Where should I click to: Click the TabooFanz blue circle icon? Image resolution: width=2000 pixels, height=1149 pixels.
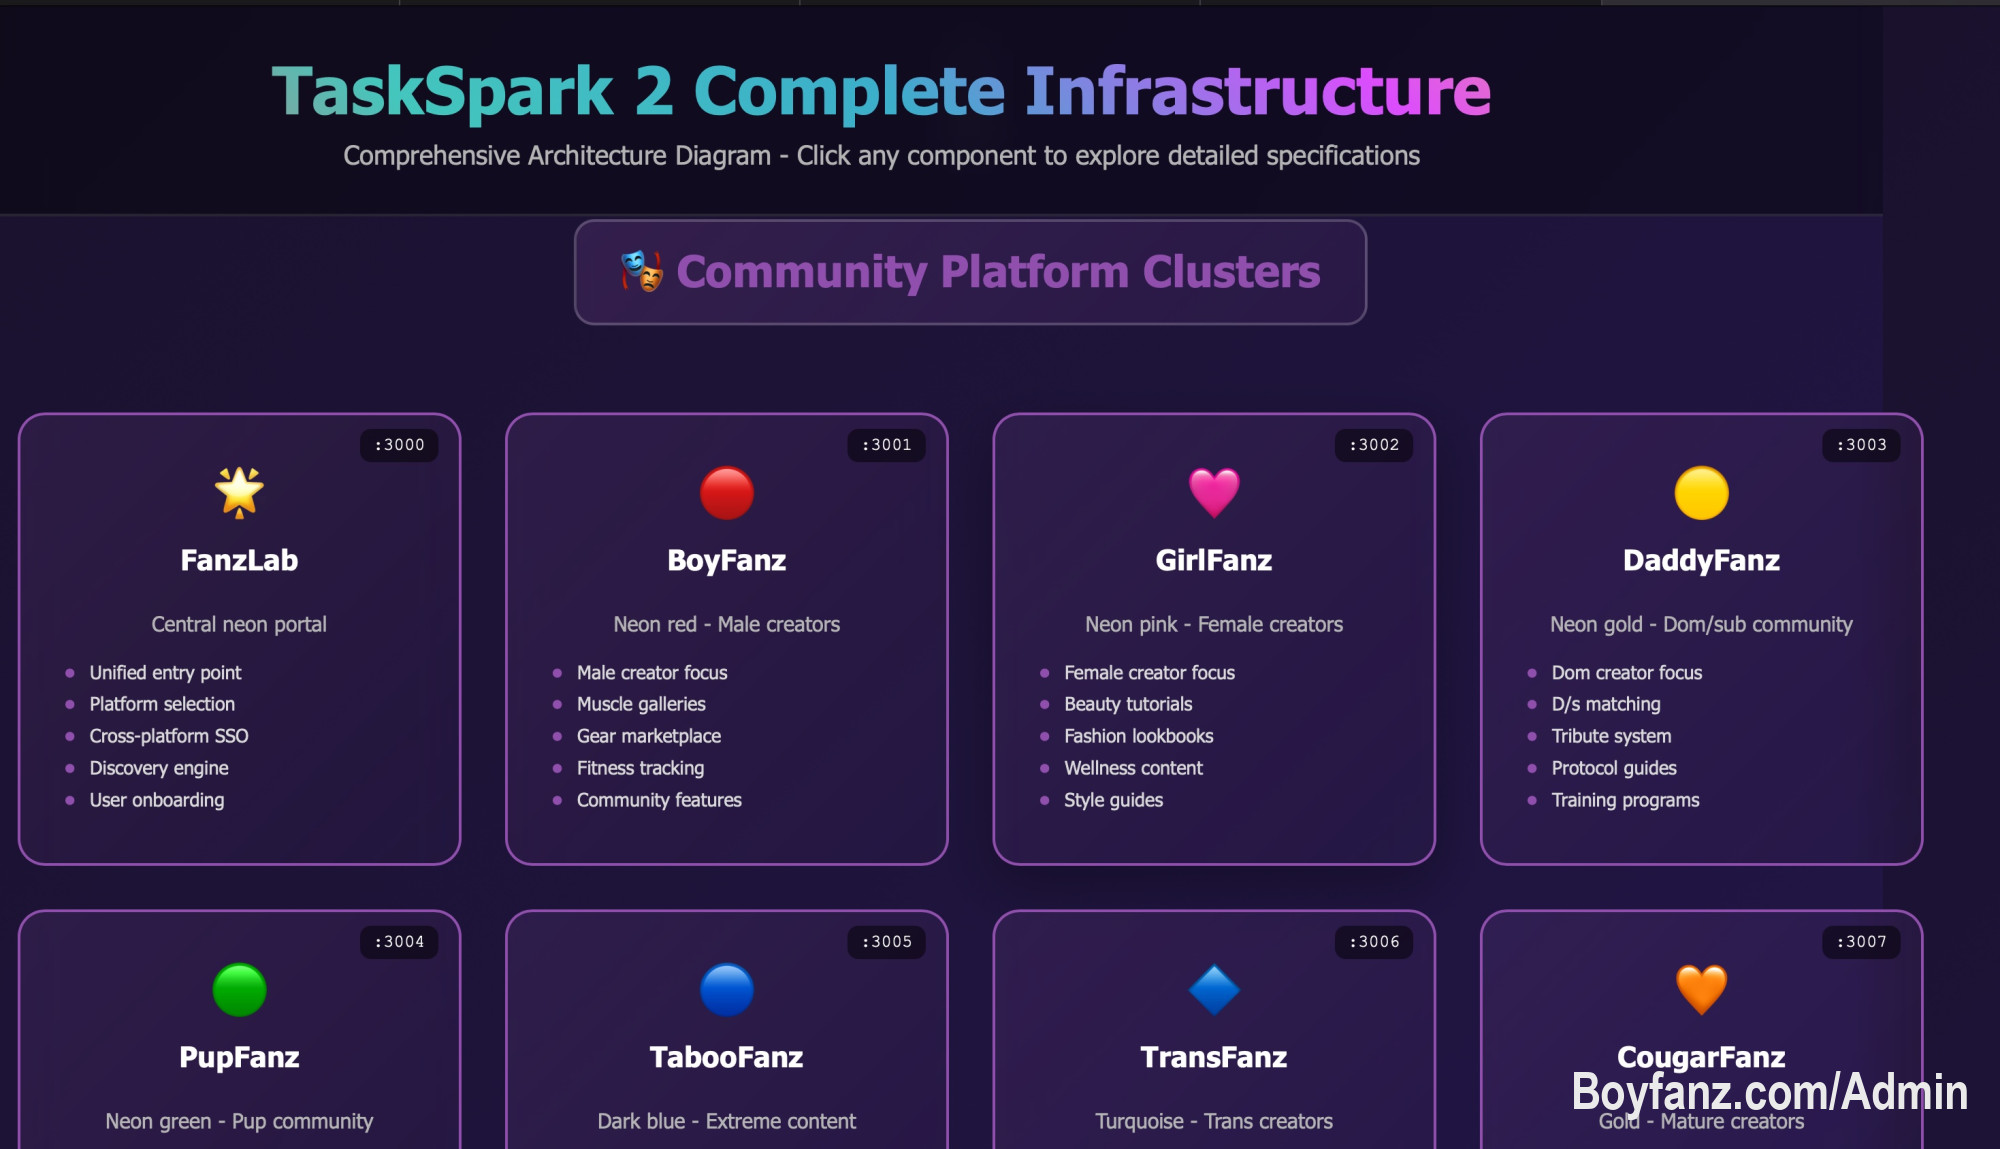726,989
